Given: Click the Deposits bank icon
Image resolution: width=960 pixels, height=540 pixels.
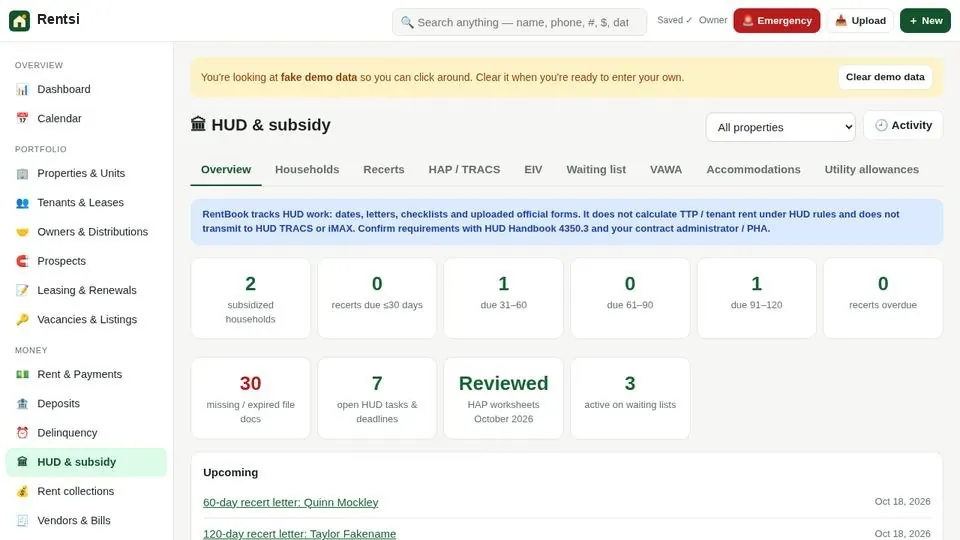Looking at the screenshot, I should 22,403.
